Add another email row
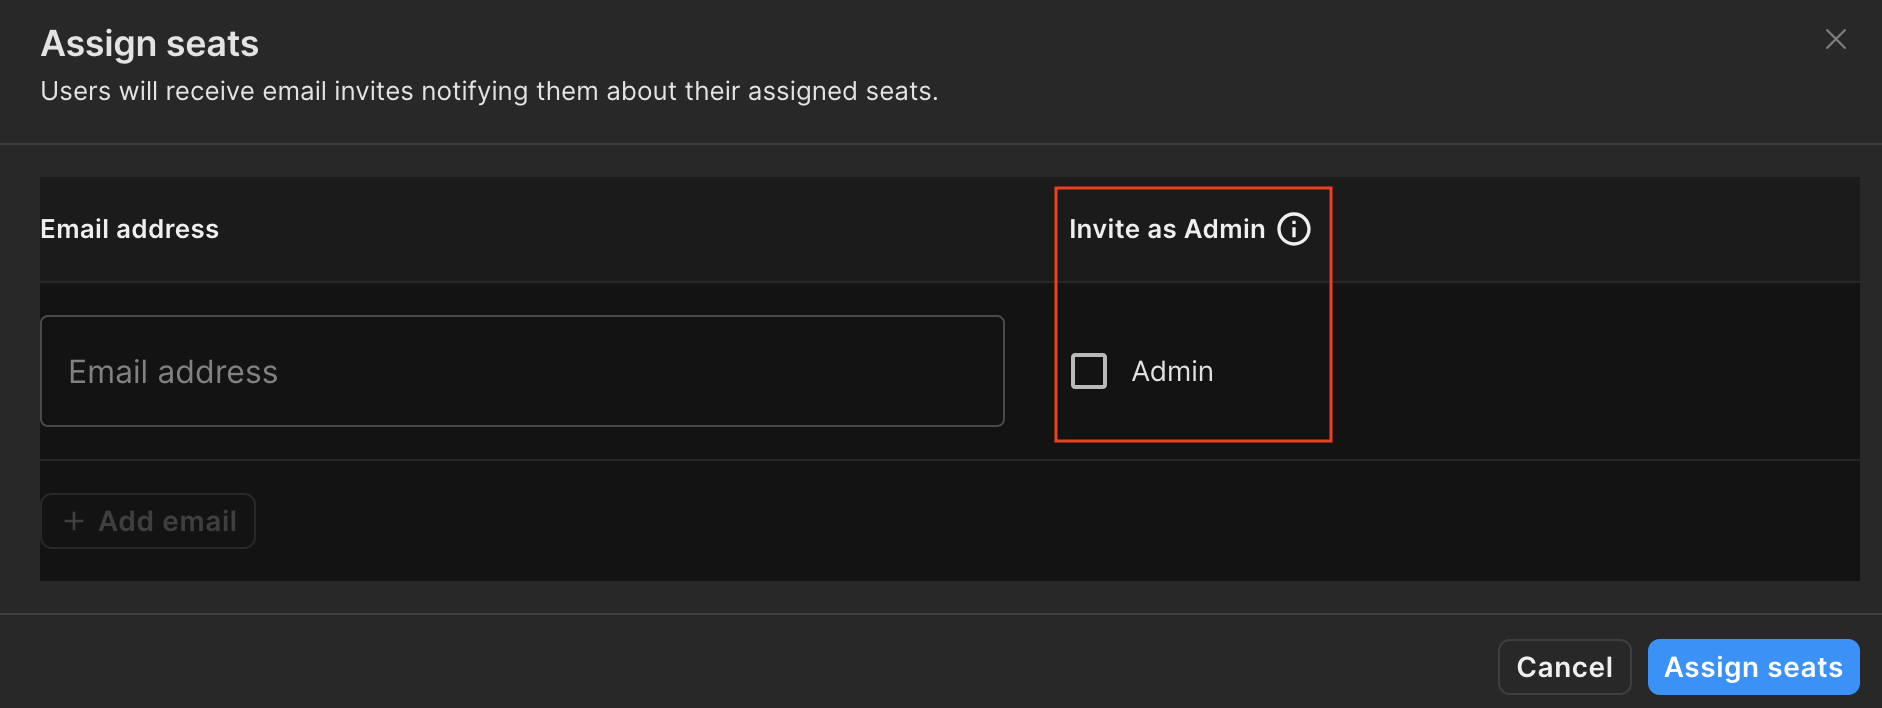 (x=148, y=521)
